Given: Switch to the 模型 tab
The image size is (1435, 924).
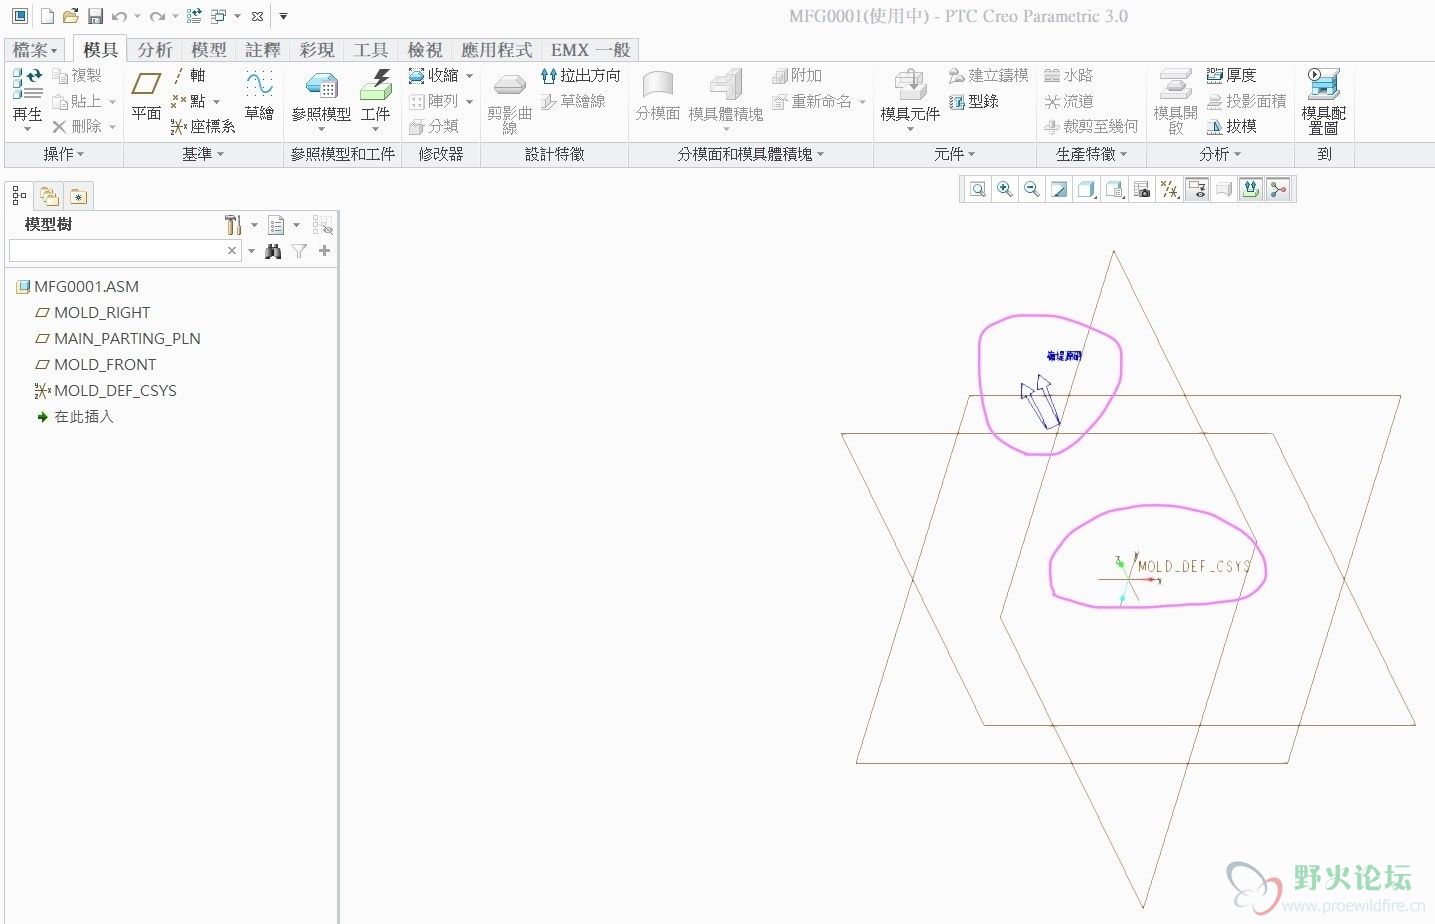Looking at the screenshot, I should click(208, 50).
